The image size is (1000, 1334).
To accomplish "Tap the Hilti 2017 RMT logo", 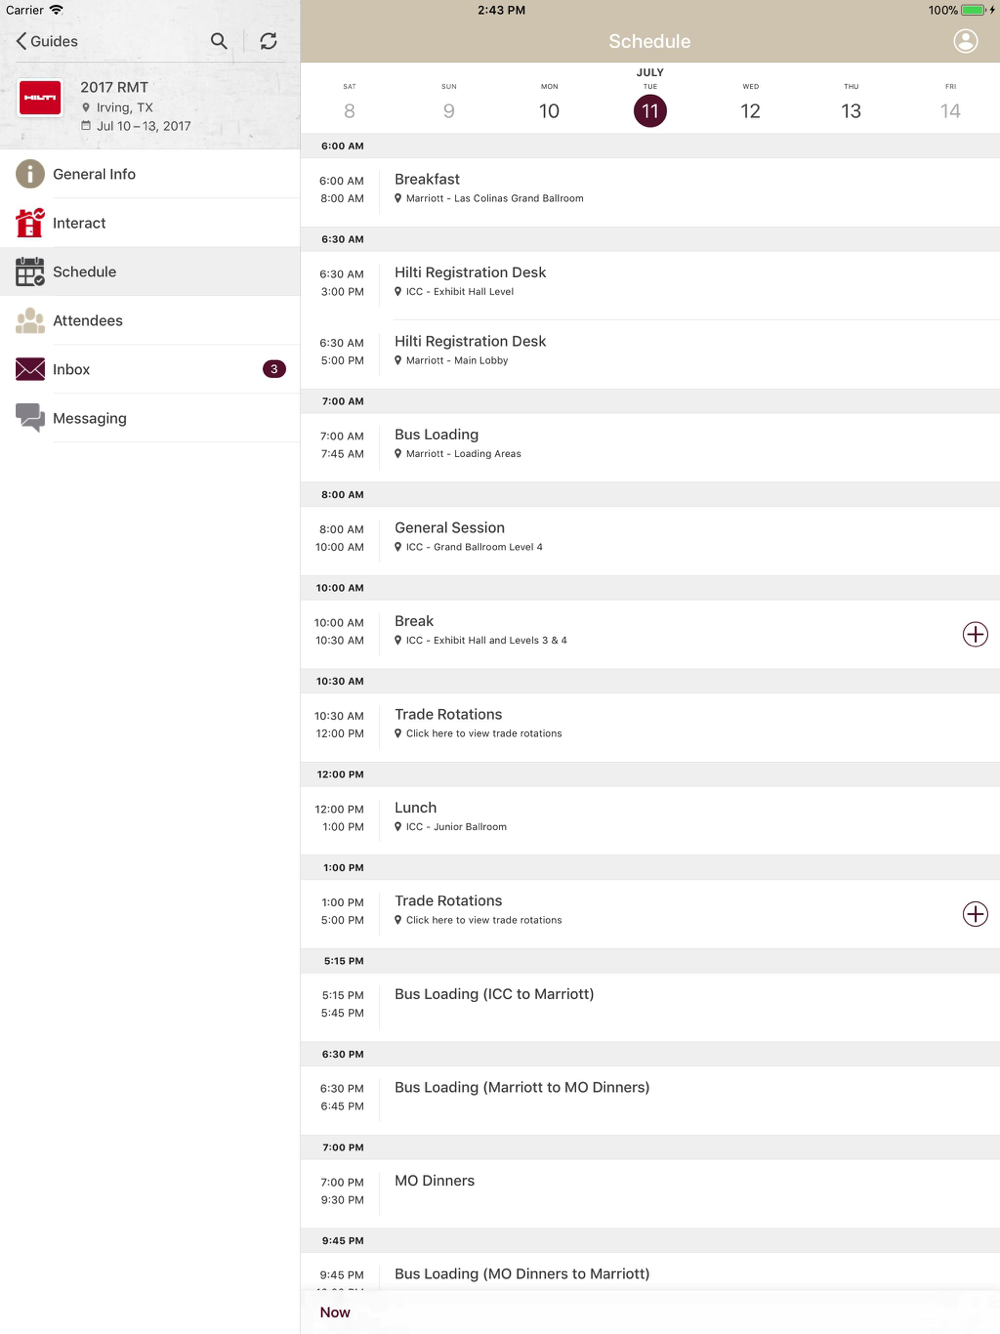I will (41, 98).
